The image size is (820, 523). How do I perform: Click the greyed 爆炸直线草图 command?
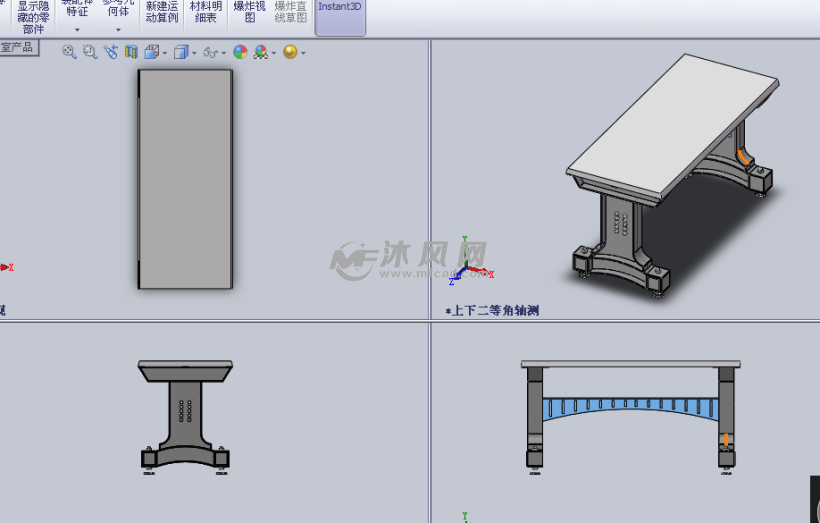291,13
